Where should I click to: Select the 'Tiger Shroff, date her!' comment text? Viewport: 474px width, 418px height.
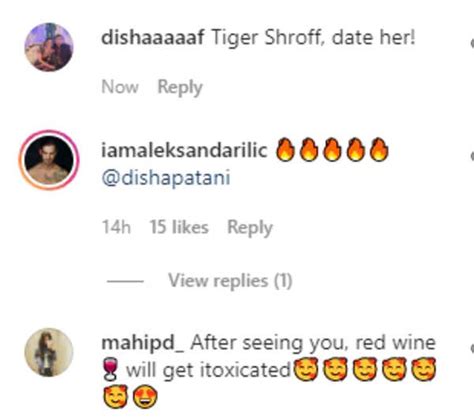tap(313, 37)
